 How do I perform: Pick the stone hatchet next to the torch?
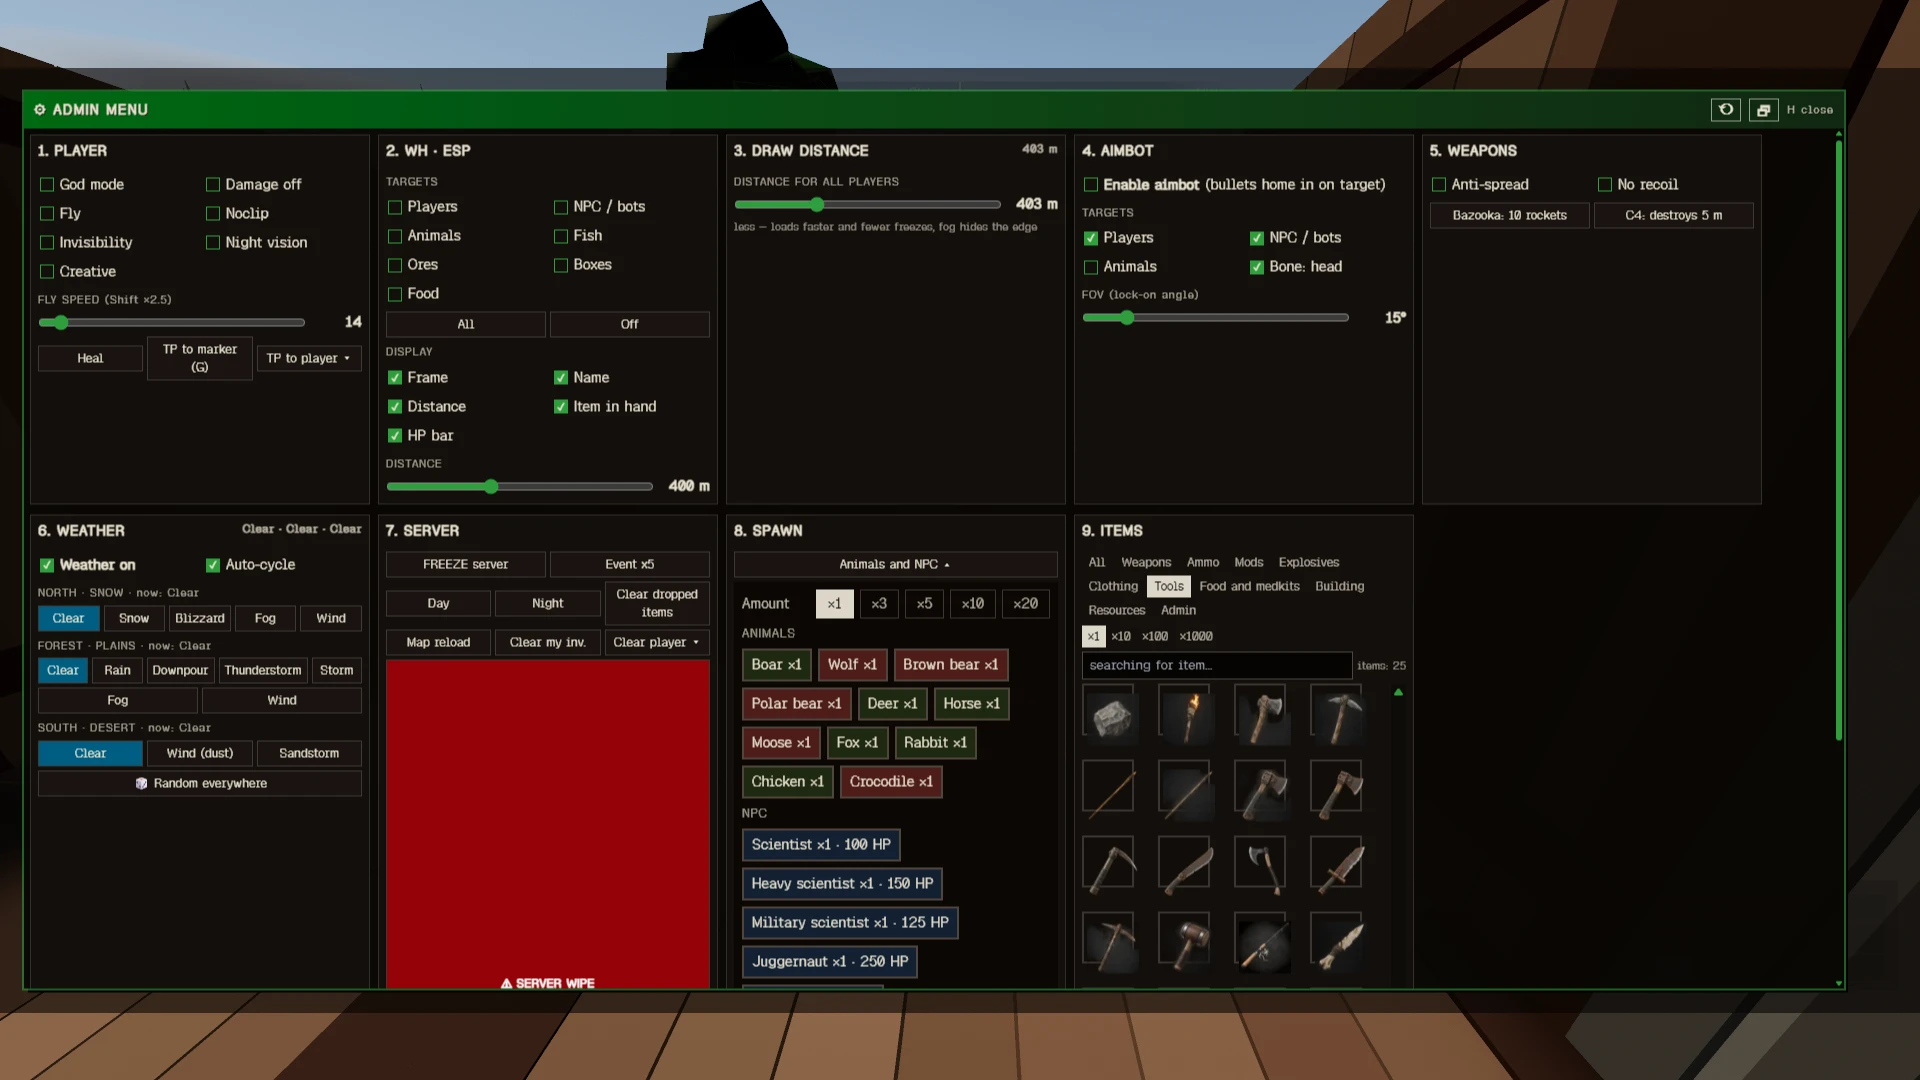(x=1260, y=715)
